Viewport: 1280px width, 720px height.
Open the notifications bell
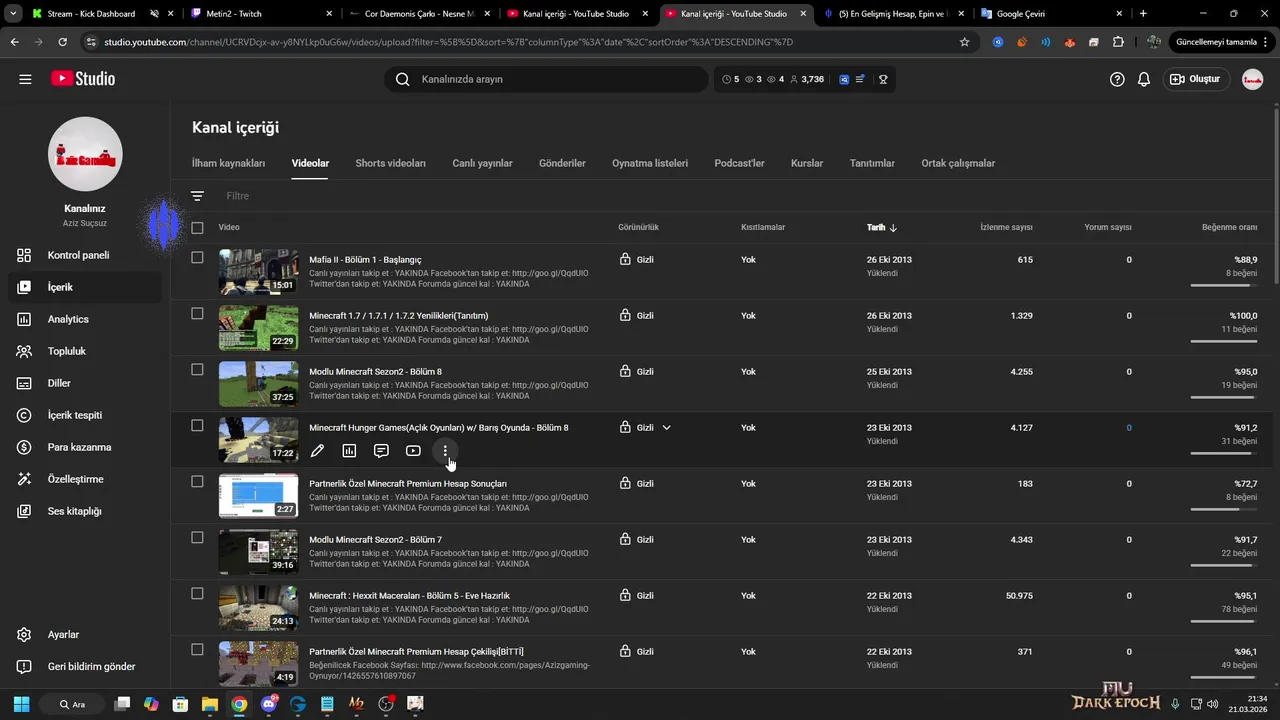1144,79
